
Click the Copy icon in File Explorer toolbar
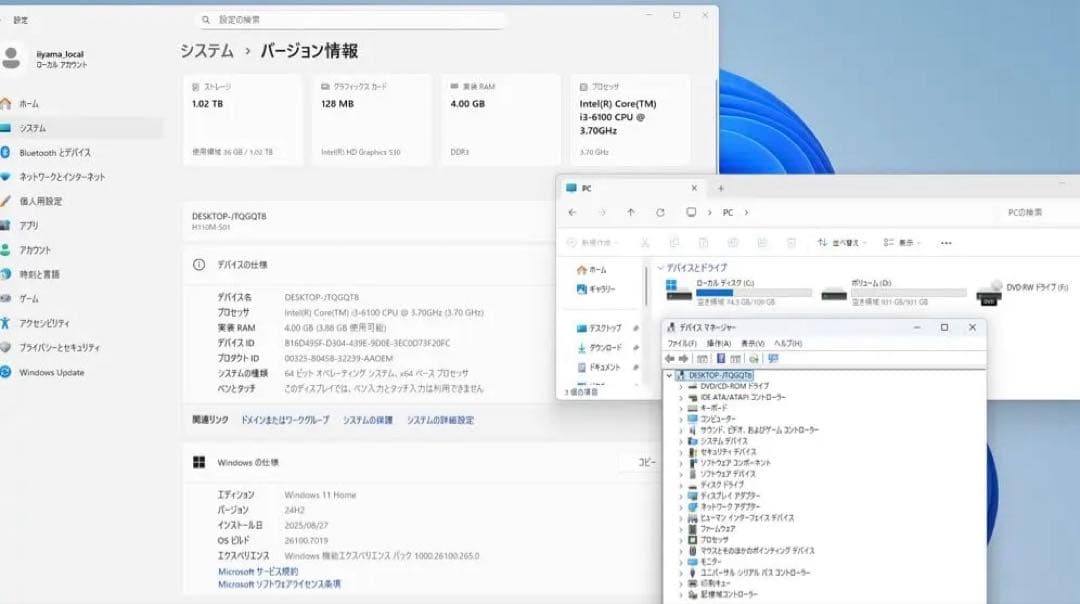[x=675, y=240]
